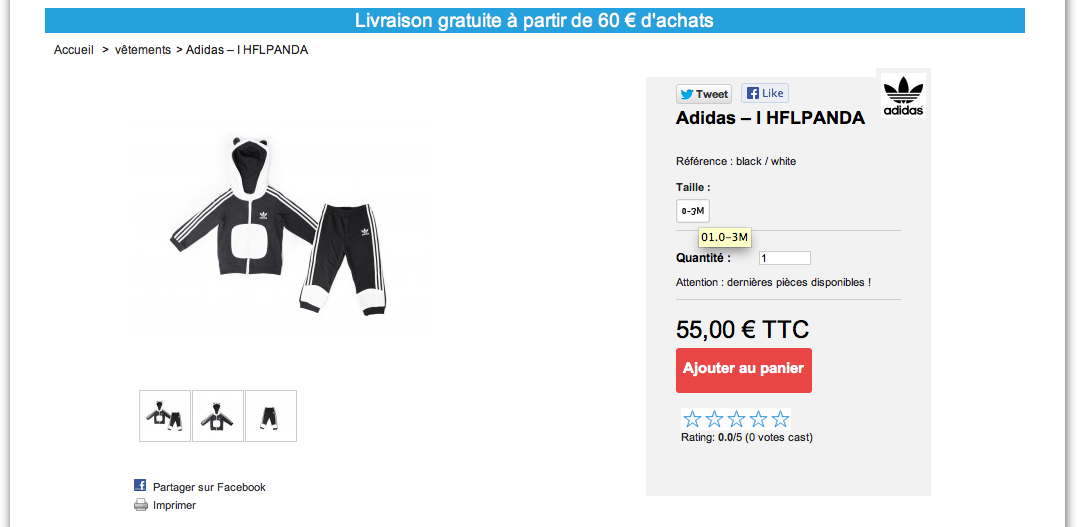The width and height of the screenshot is (1078, 527).
Task: Open the Partager sur Facebook link
Action: click(209, 487)
